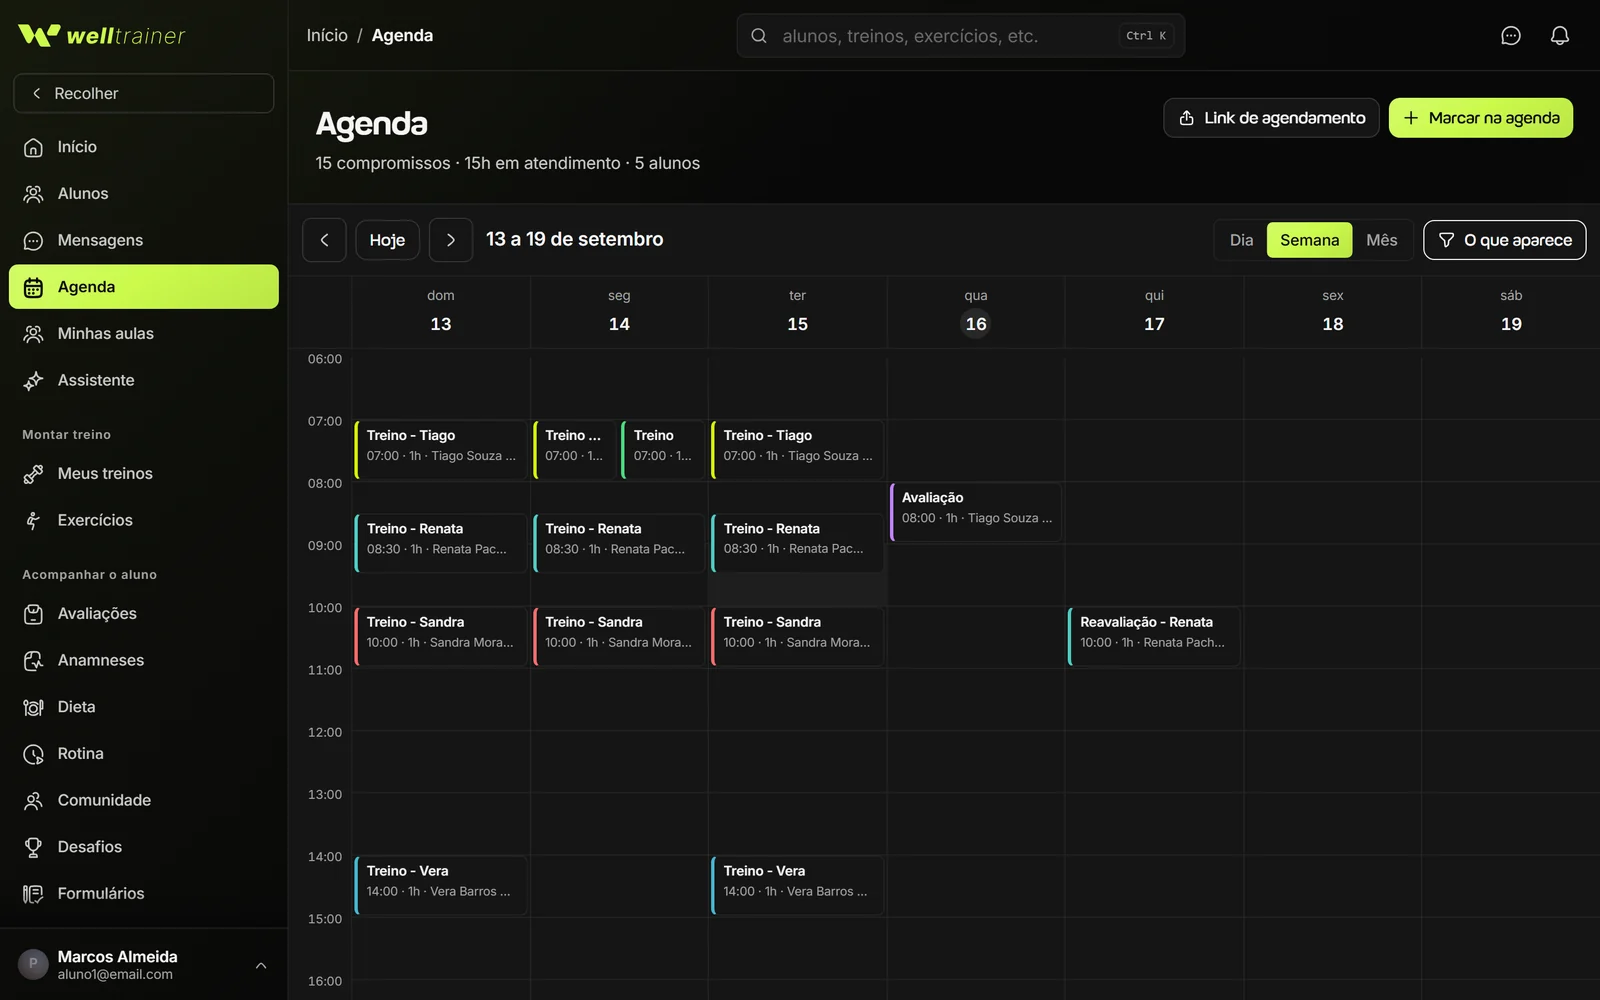Open Tuesday's 'Treino - Vera' event
The width and height of the screenshot is (1600, 1000).
coord(797,885)
